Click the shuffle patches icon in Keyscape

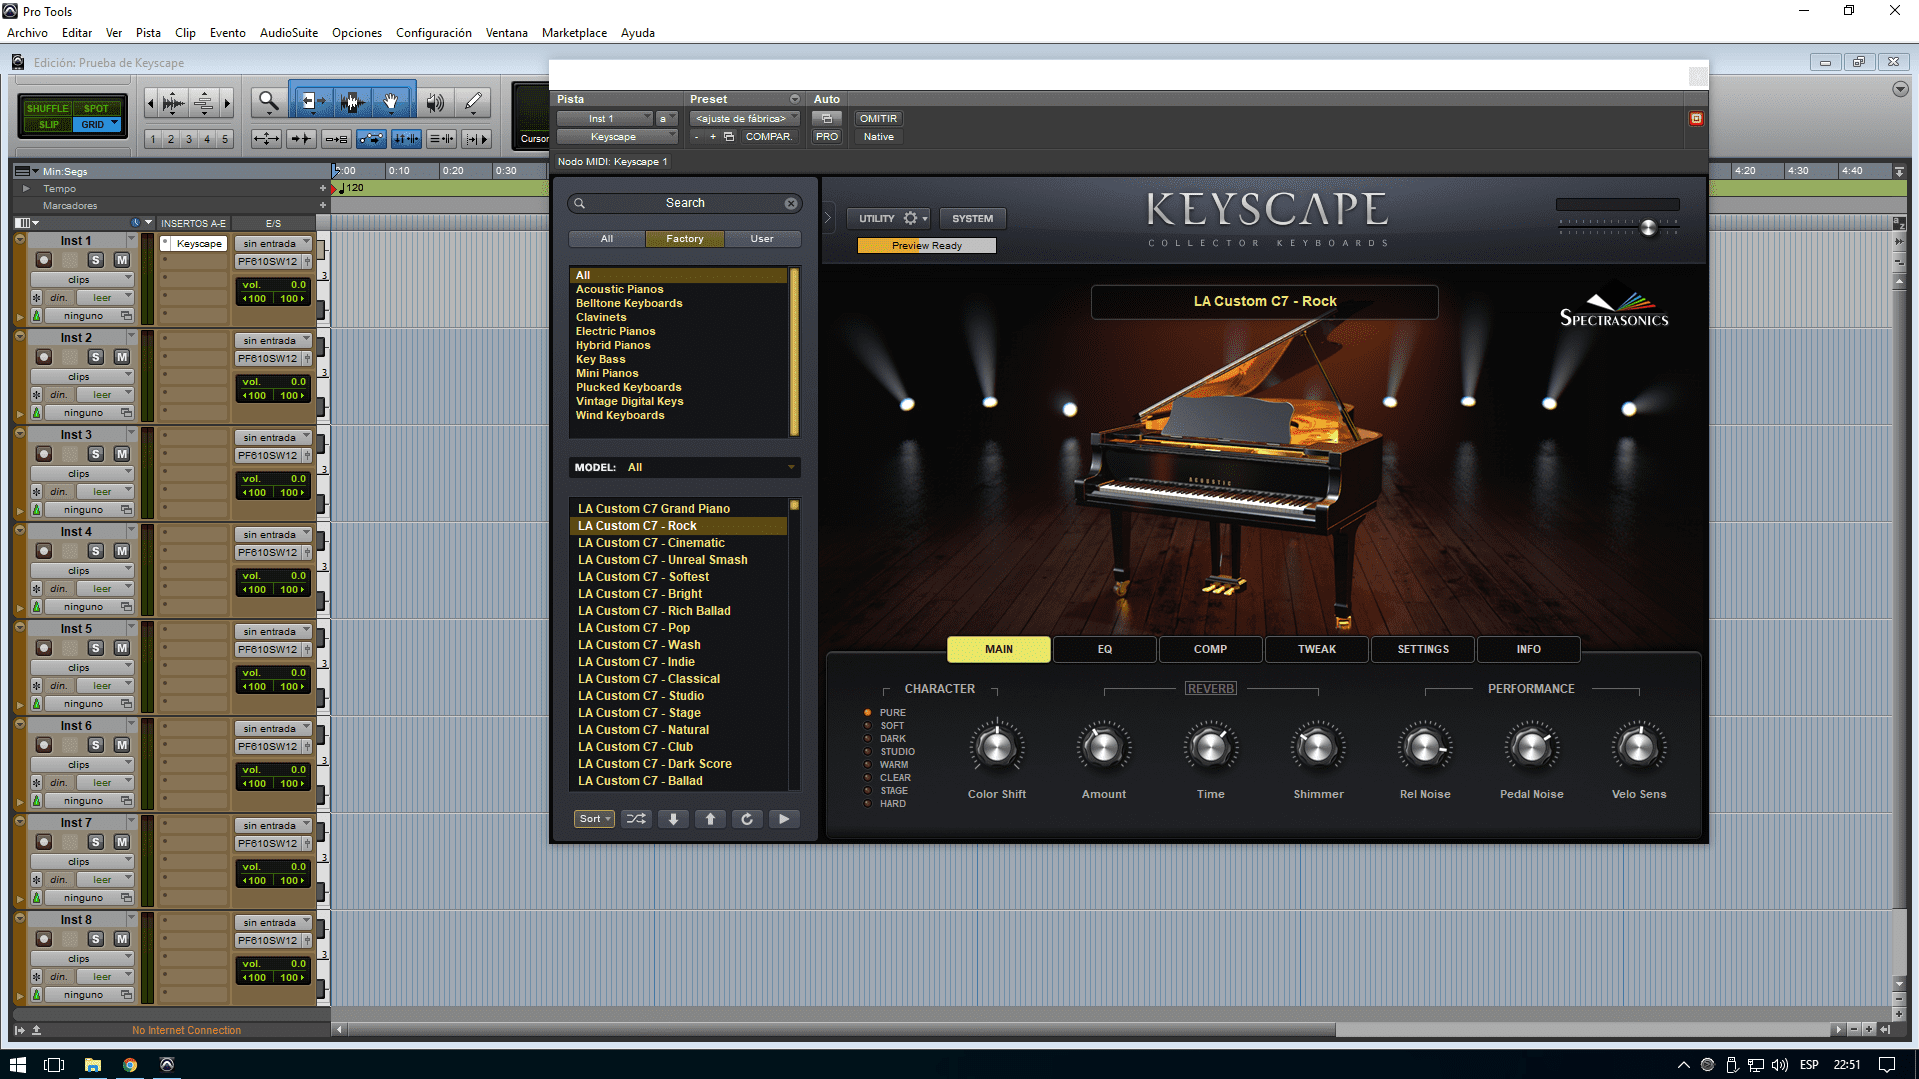636,819
